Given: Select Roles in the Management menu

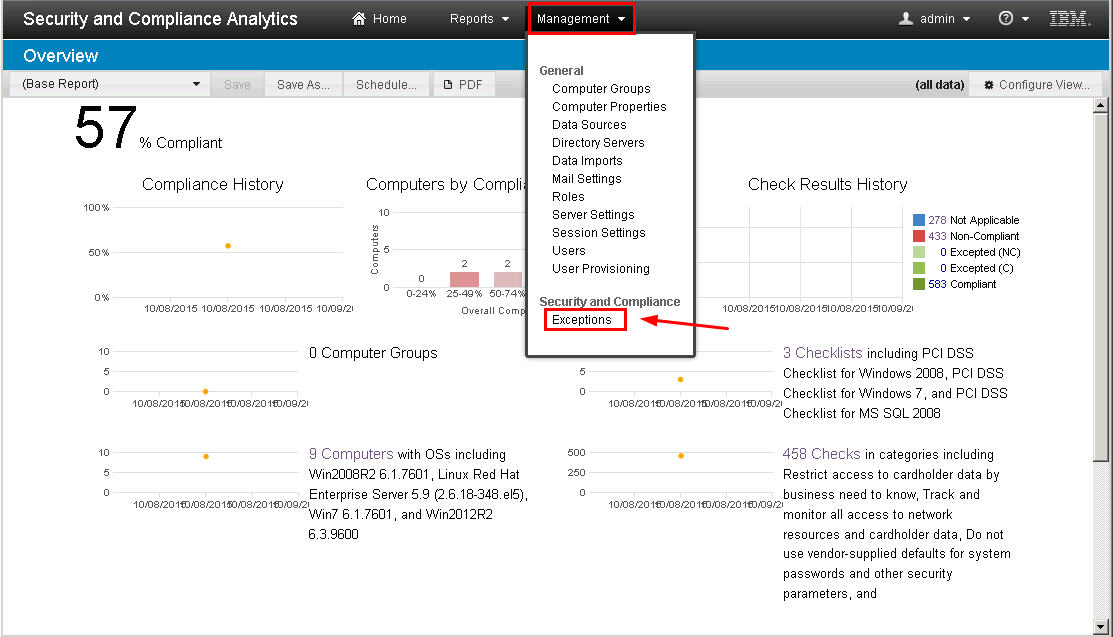Looking at the screenshot, I should (568, 197).
